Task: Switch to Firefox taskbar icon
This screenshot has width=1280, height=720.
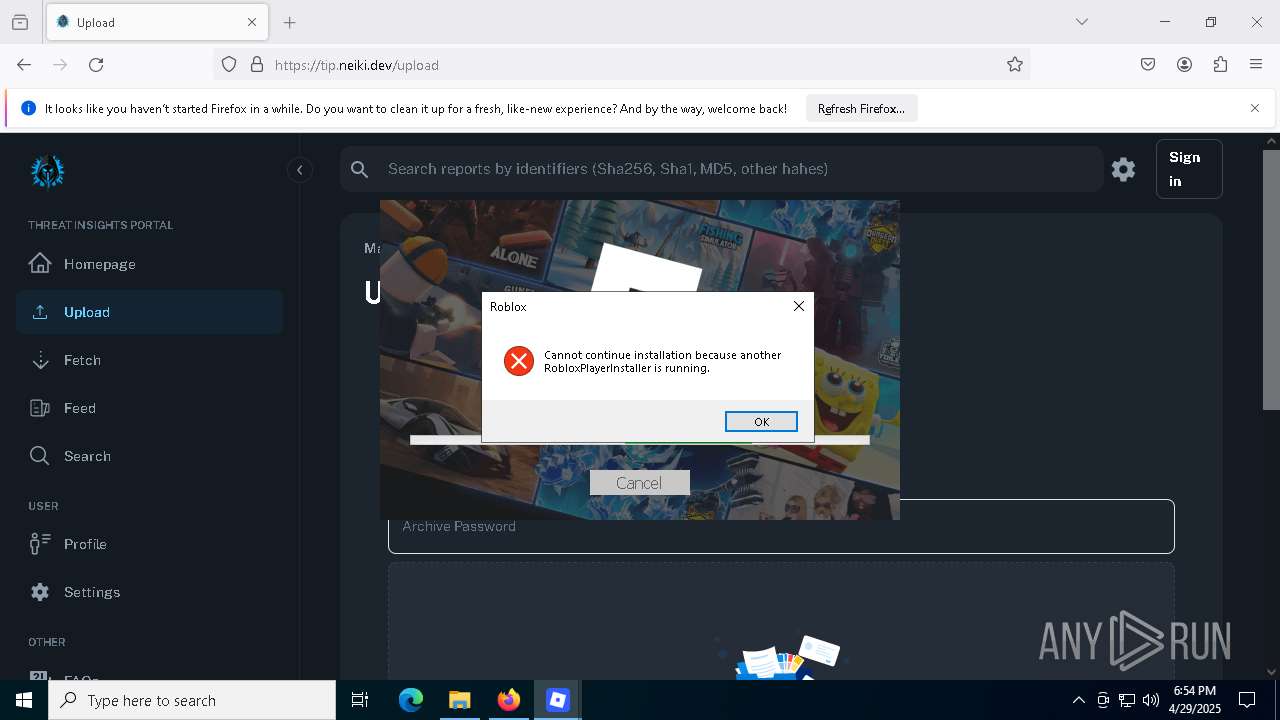Action: [x=509, y=700]
